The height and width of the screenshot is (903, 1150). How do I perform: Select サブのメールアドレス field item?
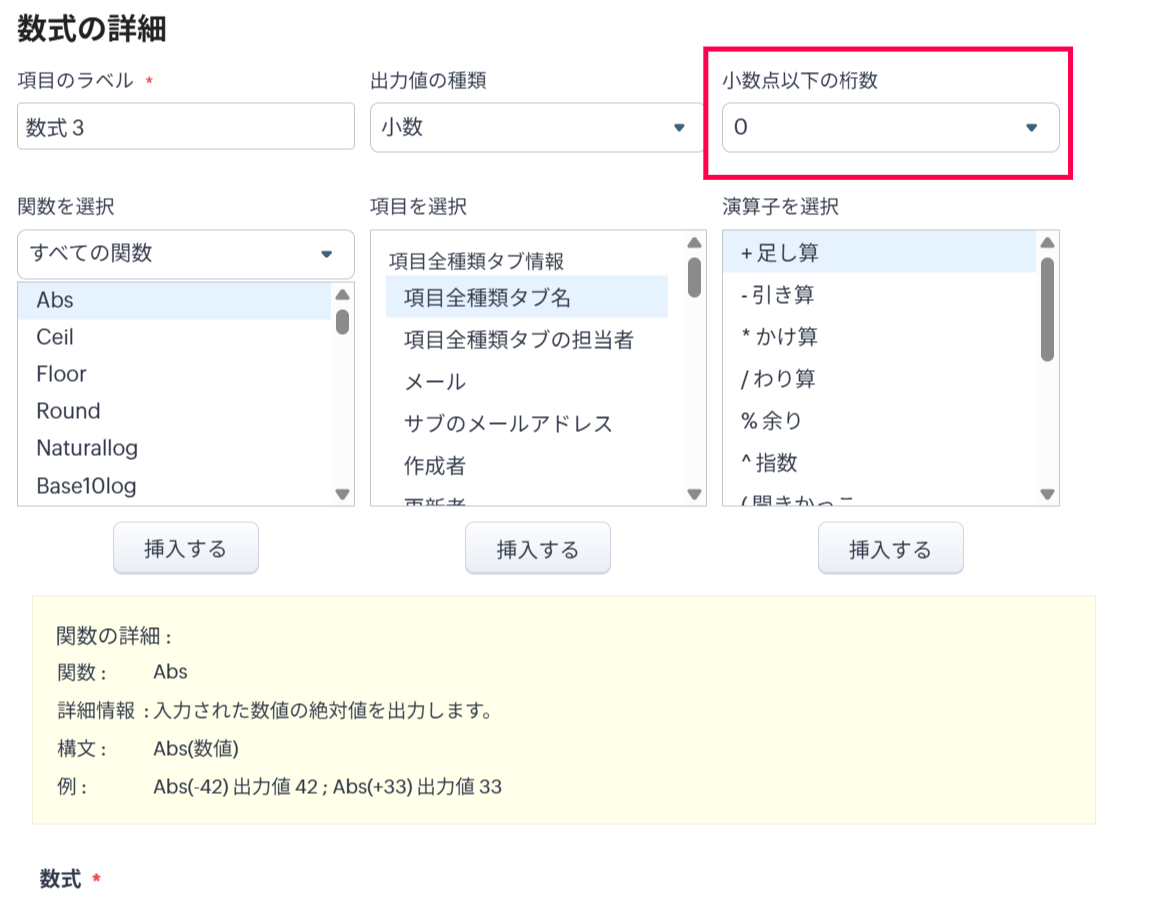coord(508,424)
